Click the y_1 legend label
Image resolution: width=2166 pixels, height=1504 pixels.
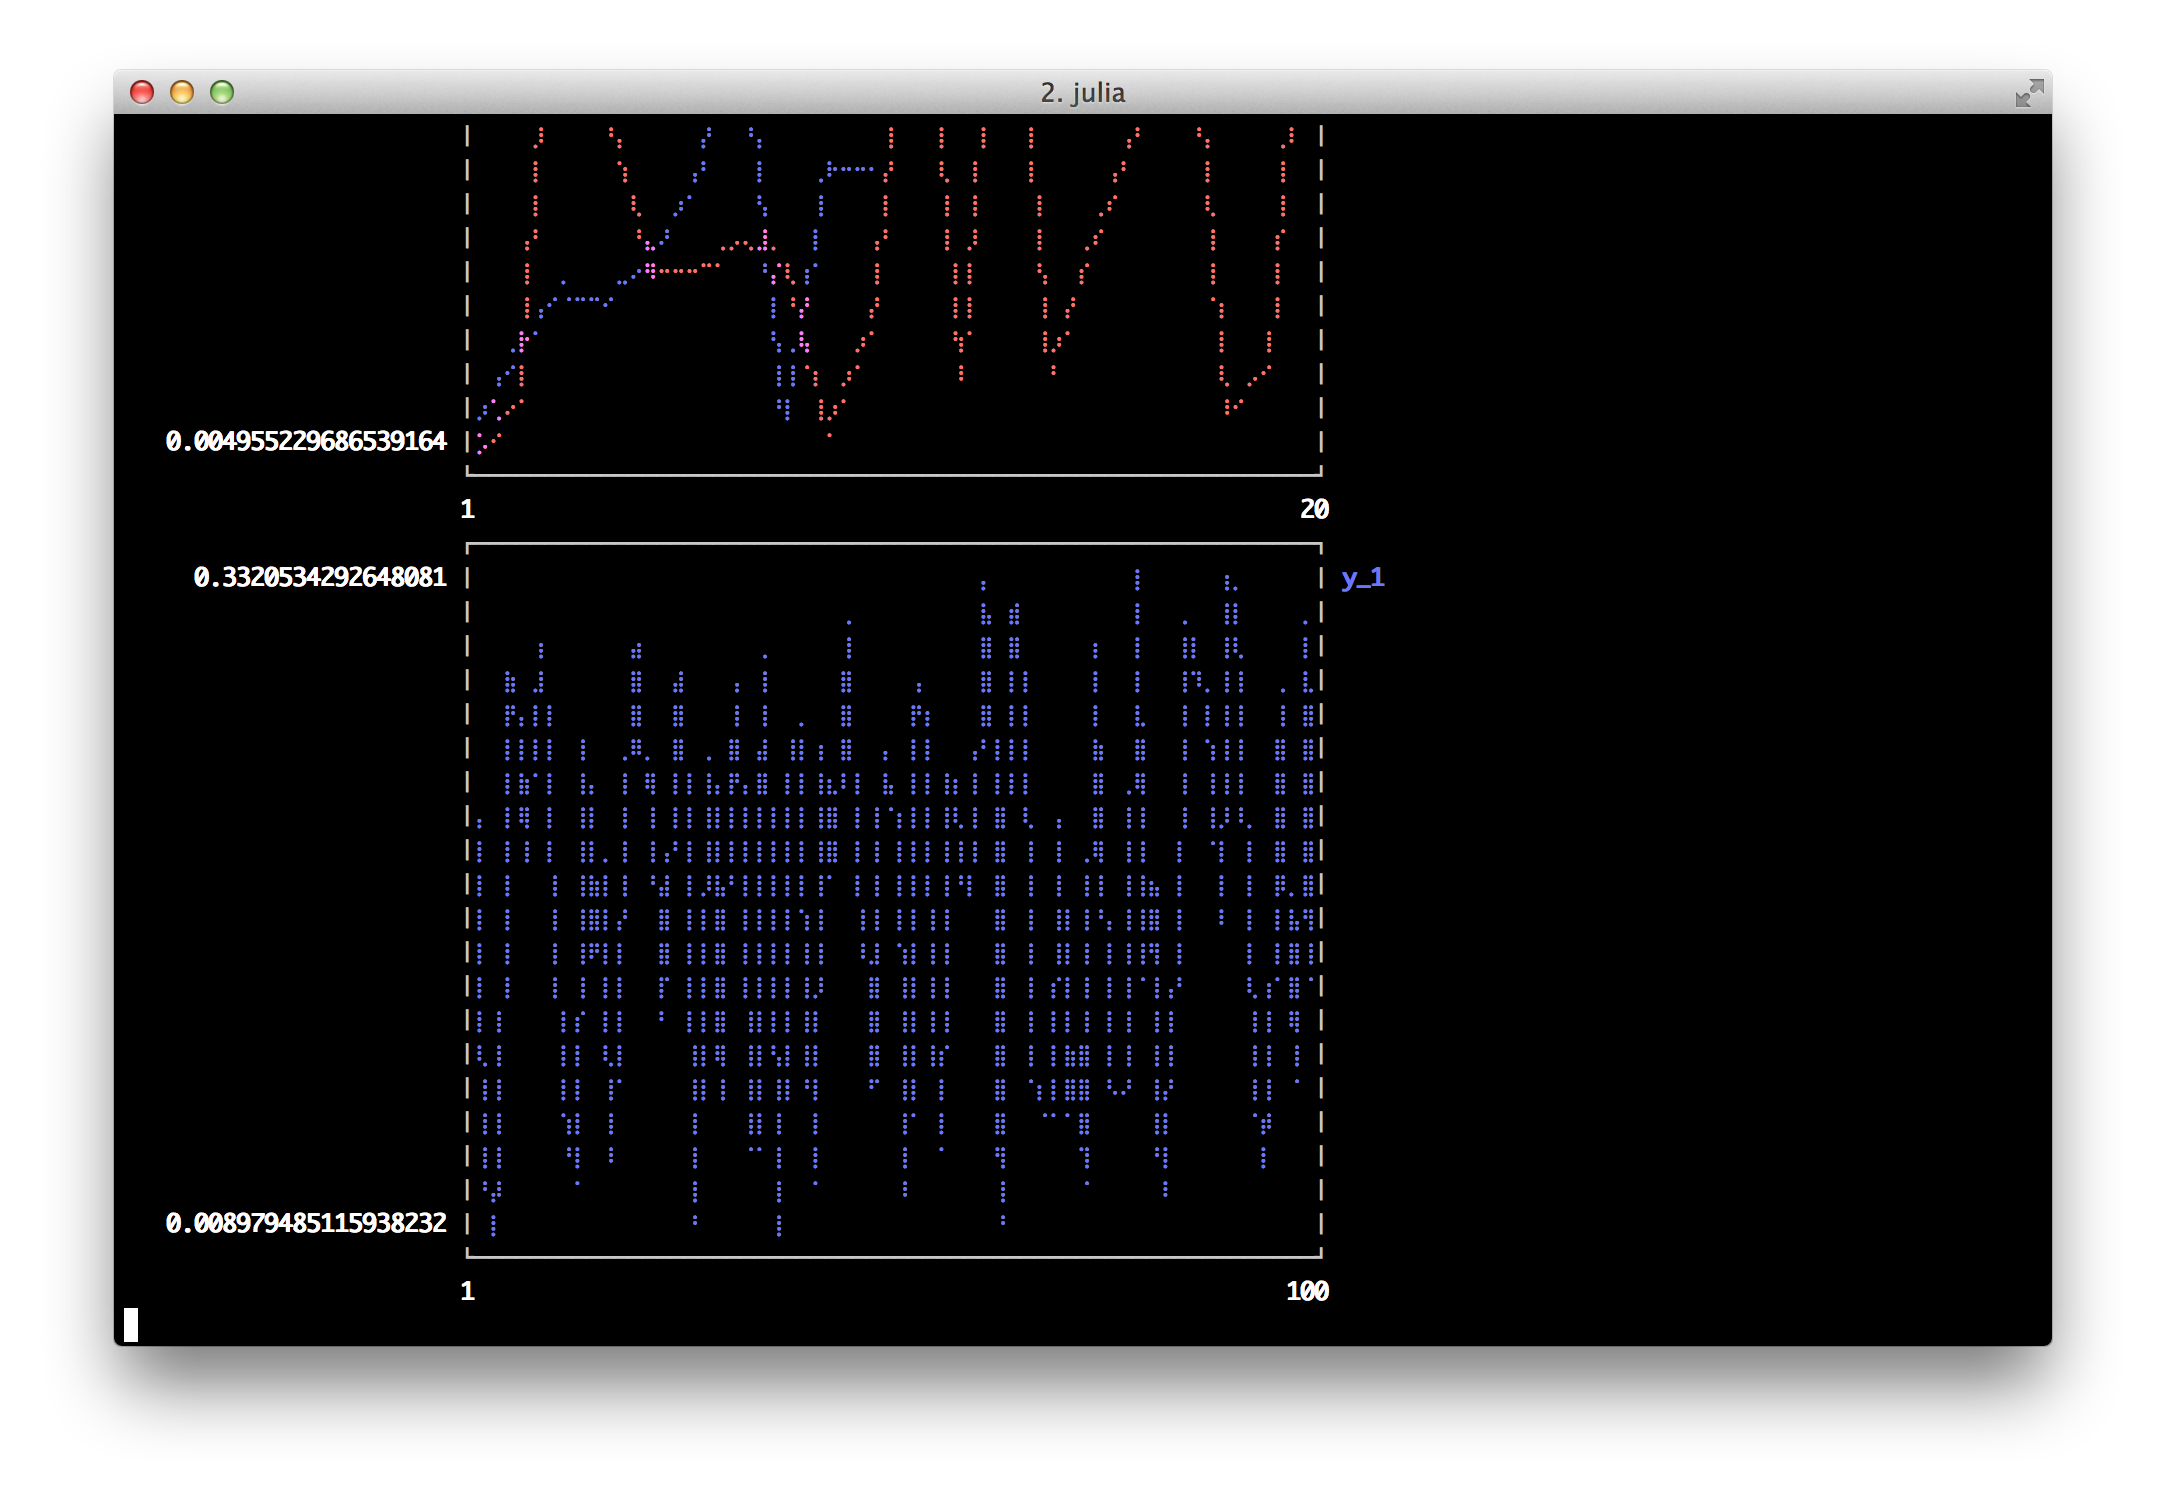pos(1362,577)
